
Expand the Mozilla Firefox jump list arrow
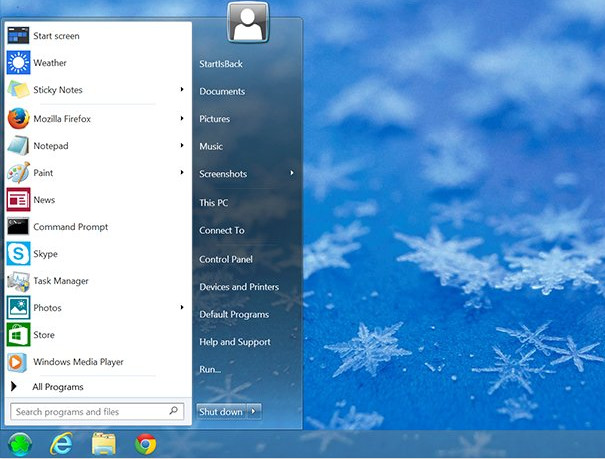(182, 118)
